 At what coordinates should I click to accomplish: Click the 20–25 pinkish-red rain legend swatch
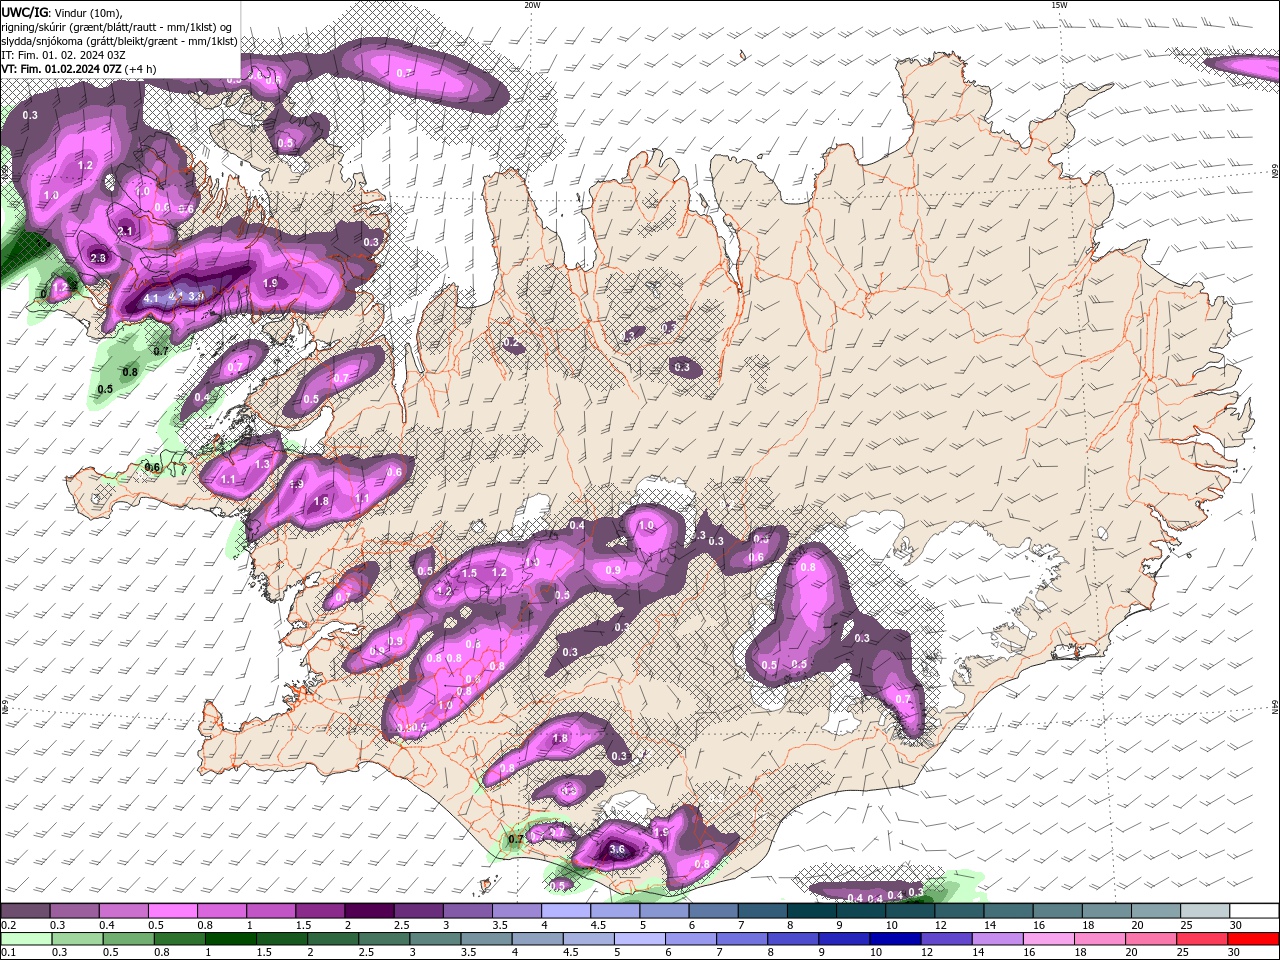coord(1151,939)
